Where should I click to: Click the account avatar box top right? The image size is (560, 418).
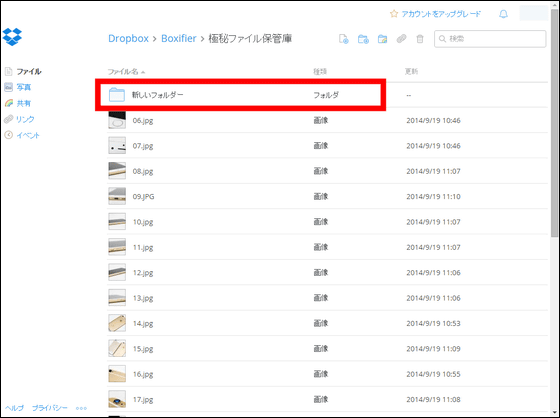(x=534, y=13)
